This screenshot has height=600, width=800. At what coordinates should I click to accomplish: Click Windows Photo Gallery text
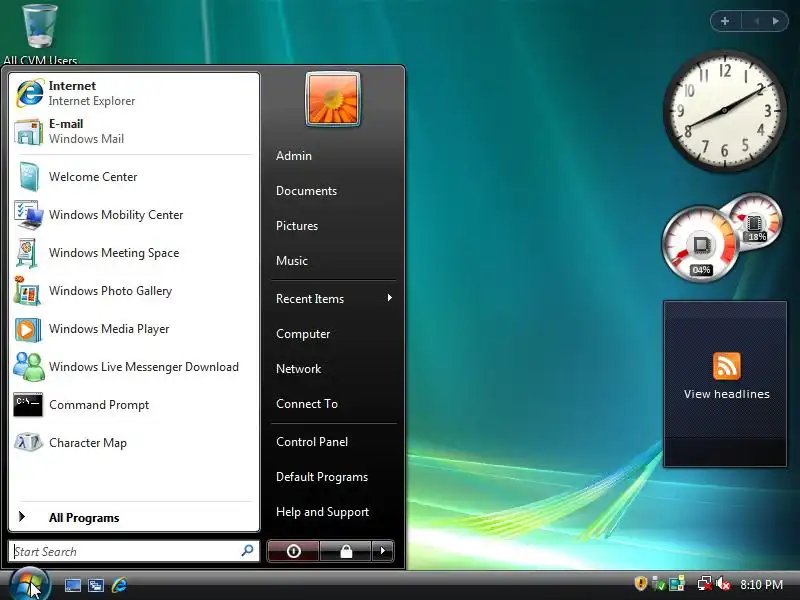pyautogui.click(x=110, y=291)
